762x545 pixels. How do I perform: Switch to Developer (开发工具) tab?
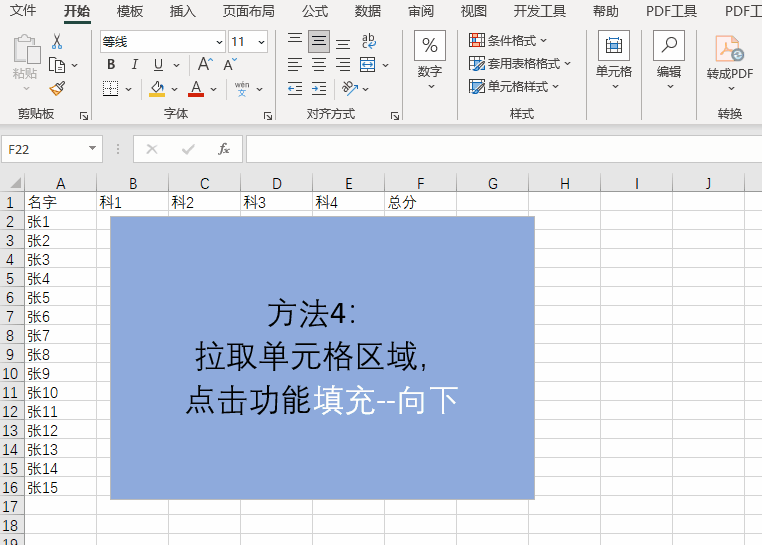540,11
